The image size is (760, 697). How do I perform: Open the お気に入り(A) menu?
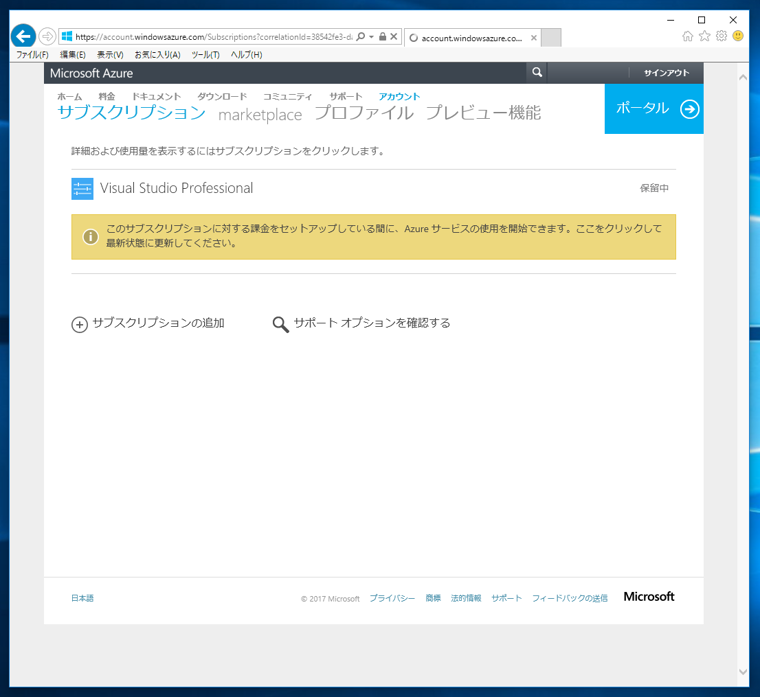[x=158, y=55]
